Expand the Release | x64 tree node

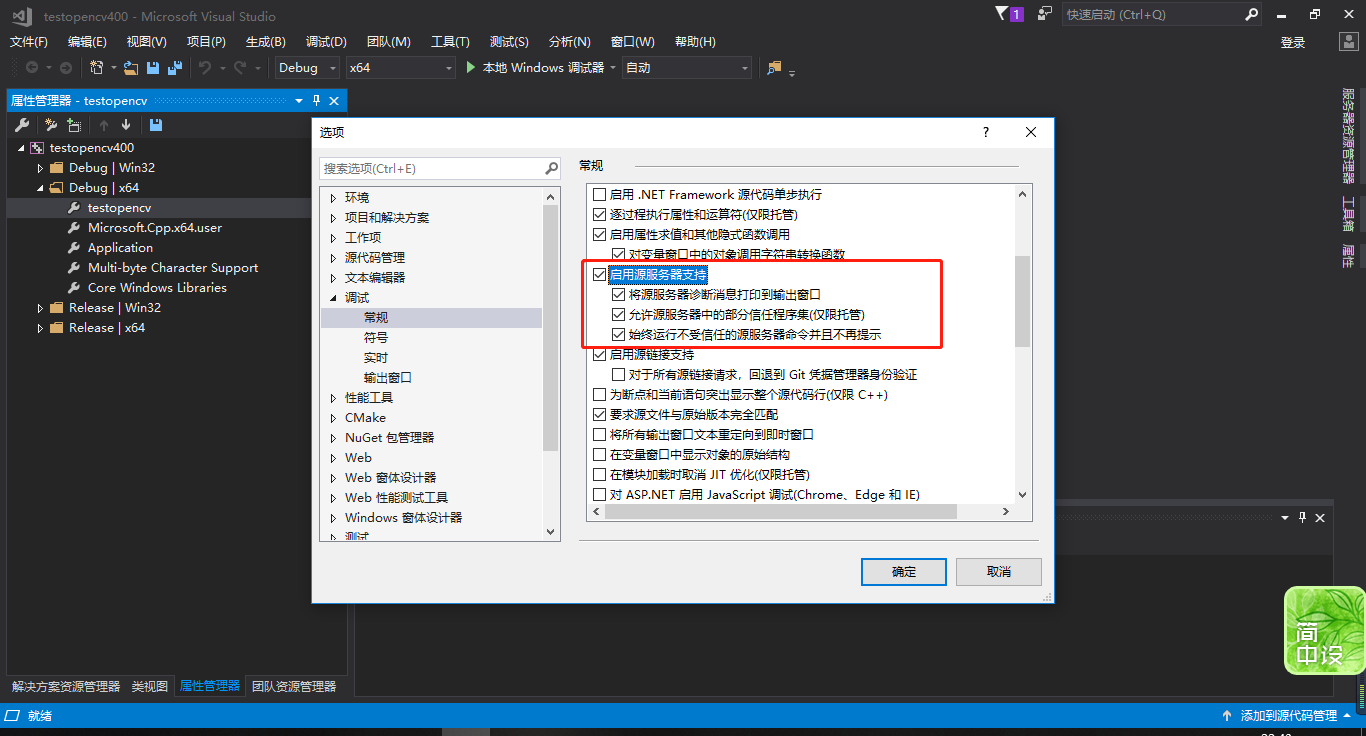[41, 328]
